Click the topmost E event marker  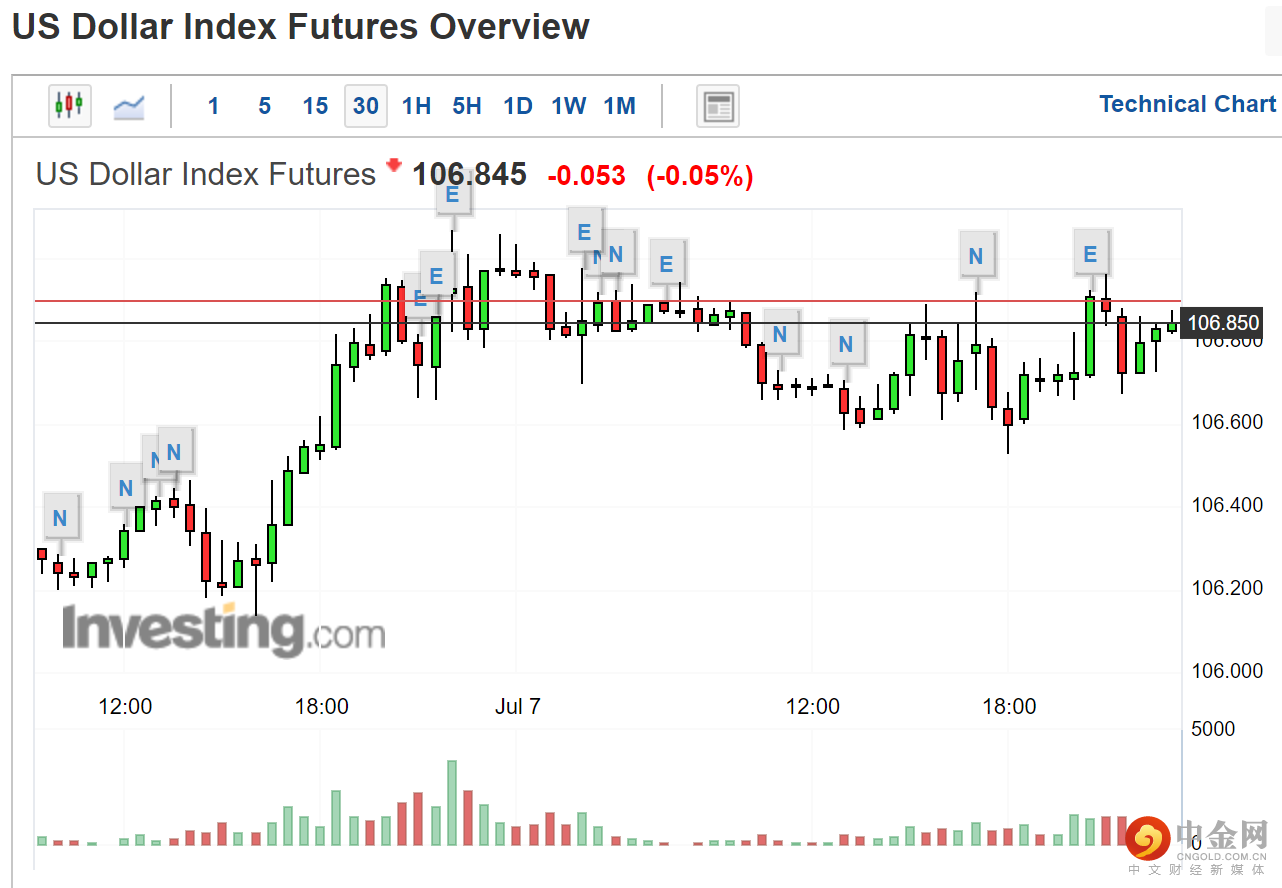point(452,195)
